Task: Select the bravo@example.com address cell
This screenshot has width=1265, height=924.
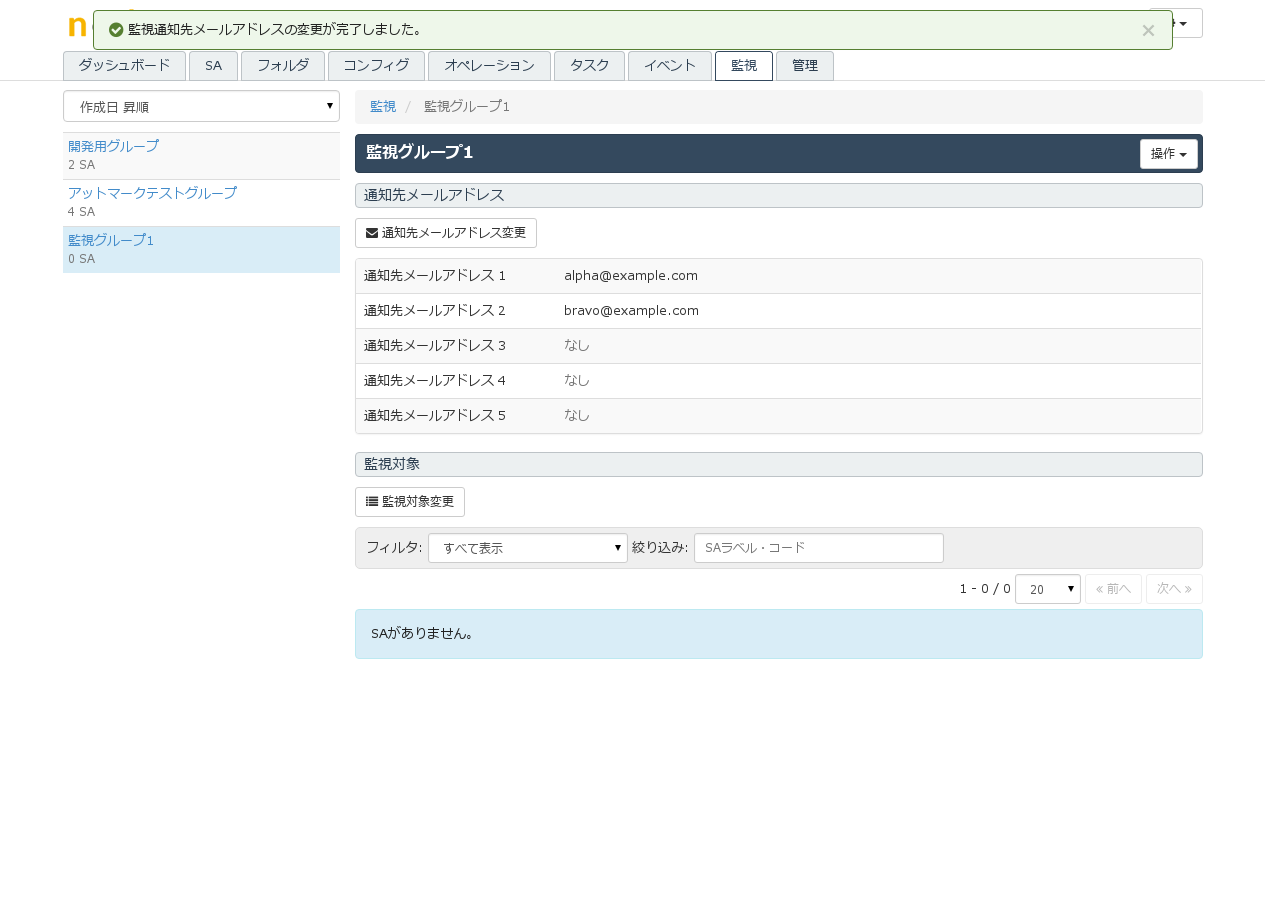Action: click(x=631, y=311)
